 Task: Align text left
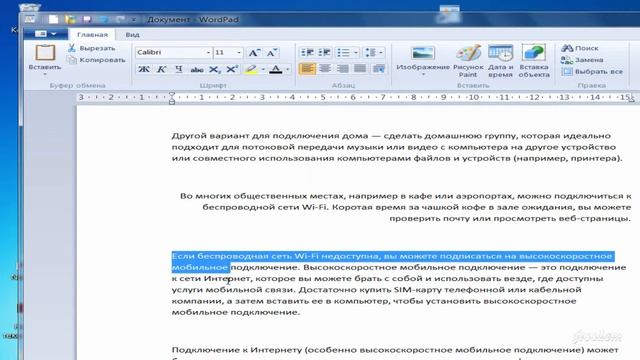tap(307, 69)
